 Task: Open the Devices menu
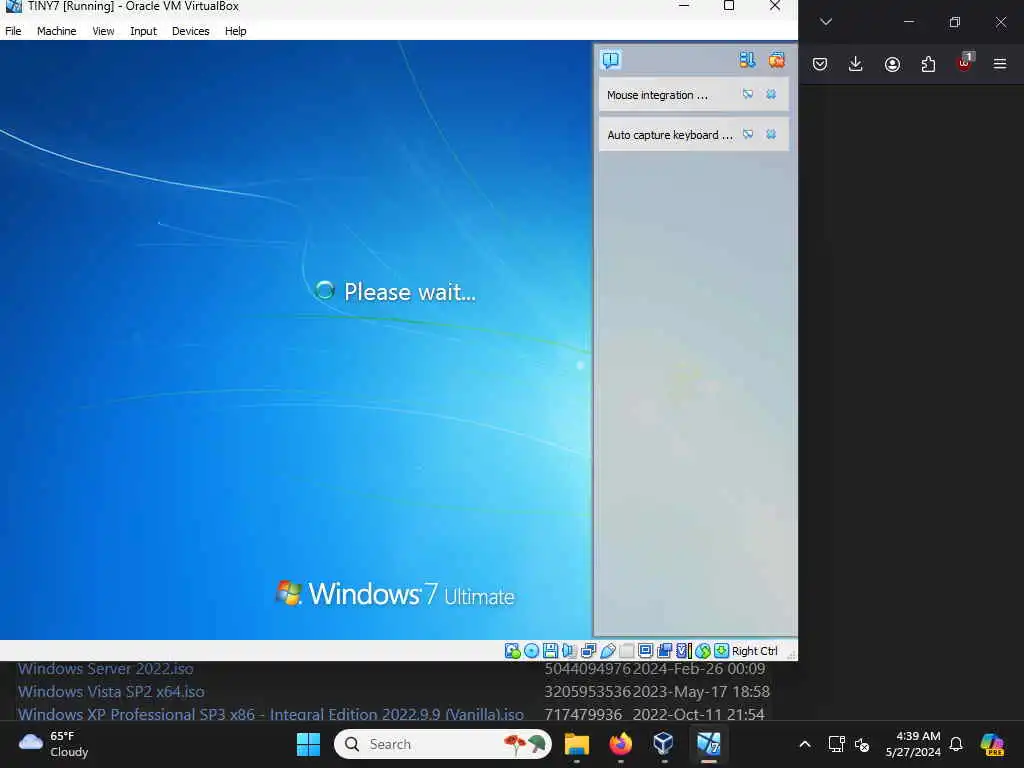click(x=190, y=31)
